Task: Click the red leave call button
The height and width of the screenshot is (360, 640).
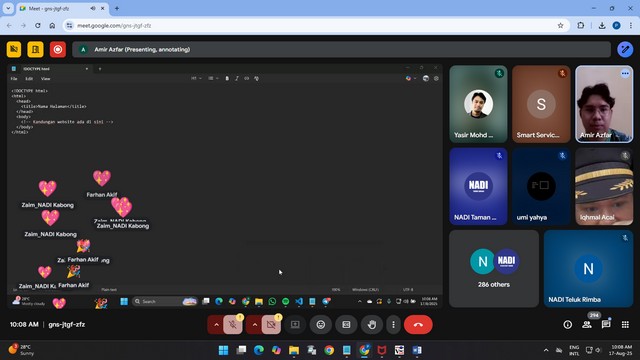Action: coord(418,324)
